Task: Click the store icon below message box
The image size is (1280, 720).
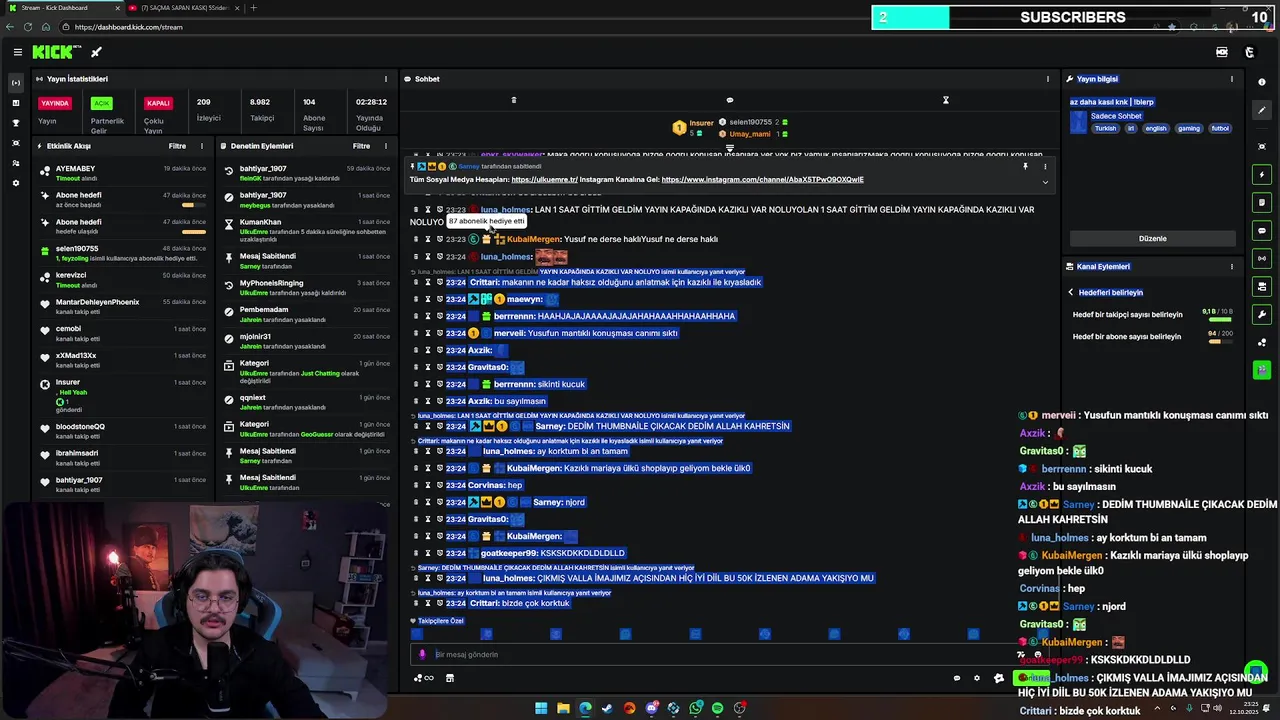Action: [x=450, y=678]
